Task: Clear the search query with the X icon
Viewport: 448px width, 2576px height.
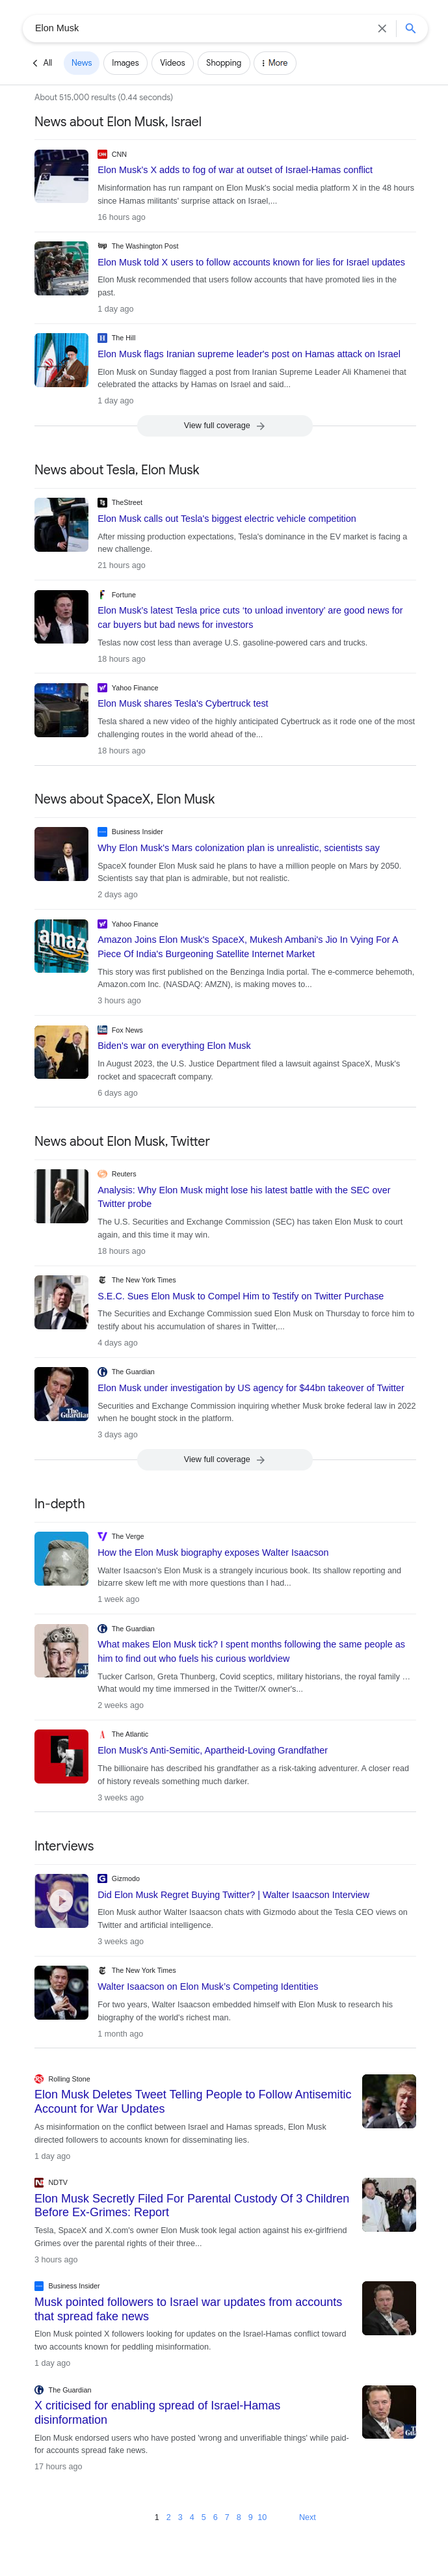Action: tap(382, 29)
